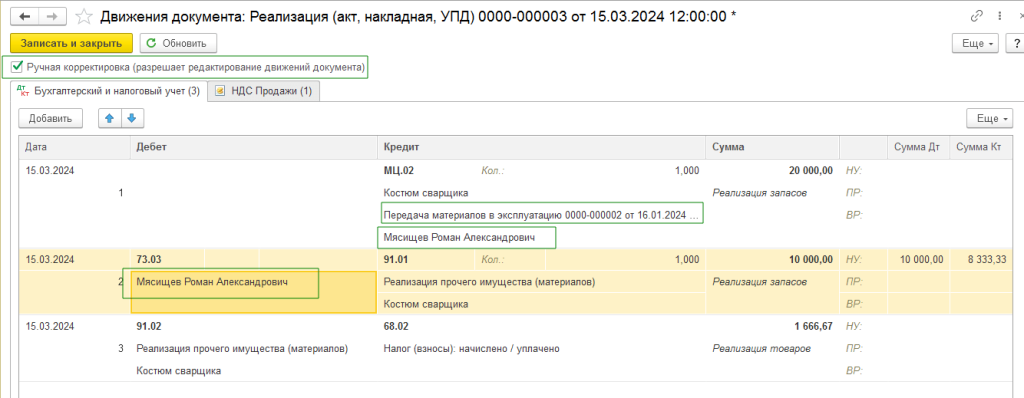
Task: Disable the Ручная корректировка checkbox
Action: pyautogui.click(x=18, y=67)
